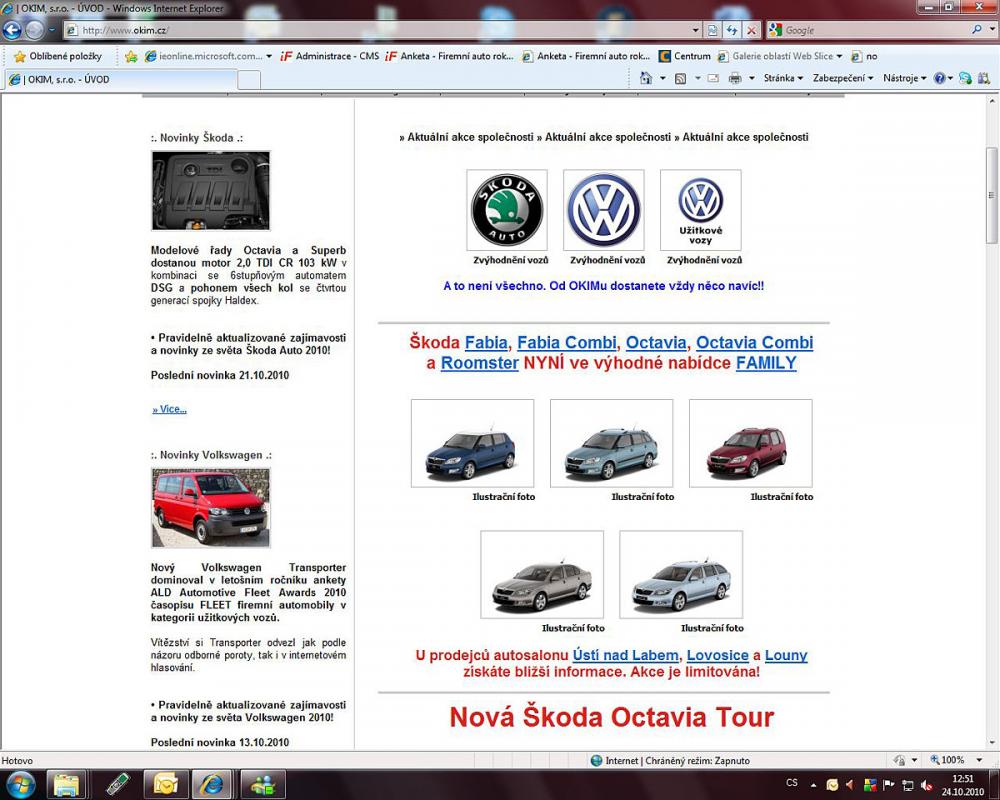Run the search with the magnifier icon

pyautogui.click(x=976, y=29)
